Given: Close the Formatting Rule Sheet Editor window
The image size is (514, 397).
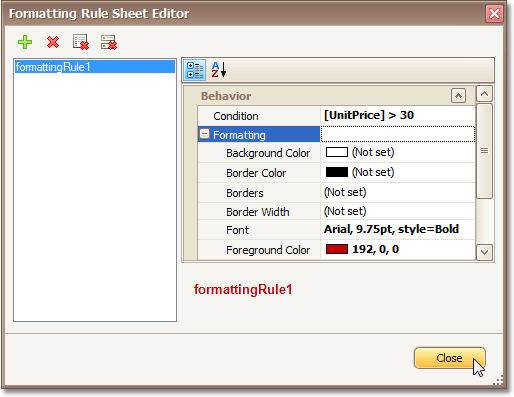Looking at the screenshot, I should 494,14.
